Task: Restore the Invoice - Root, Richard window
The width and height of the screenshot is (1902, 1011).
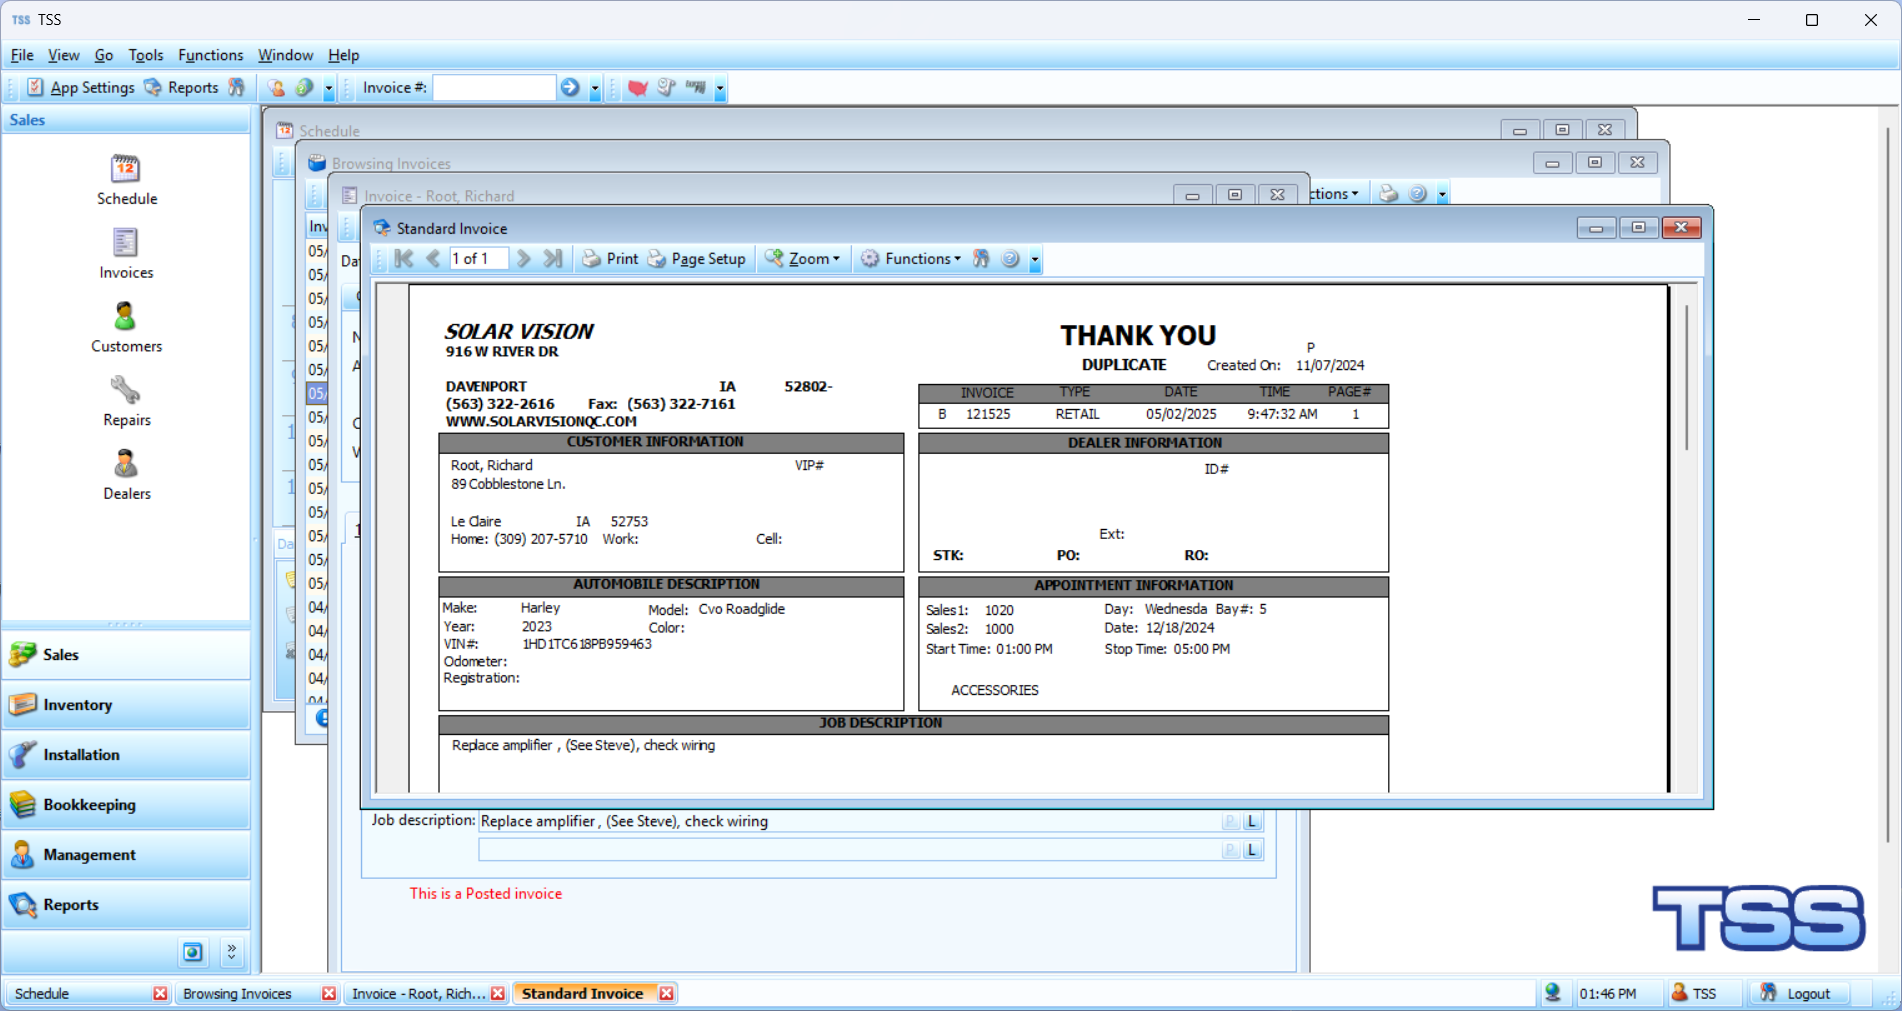Action: point(1235,195)
